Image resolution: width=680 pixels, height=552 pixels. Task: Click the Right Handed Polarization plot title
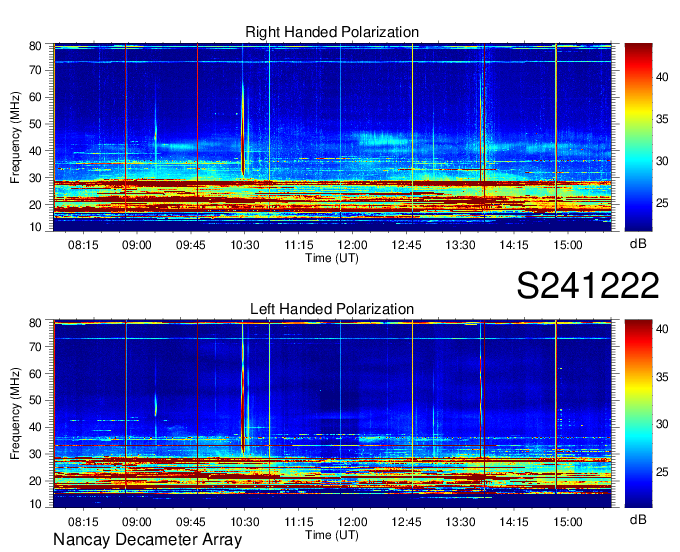(x=332, y=32)
